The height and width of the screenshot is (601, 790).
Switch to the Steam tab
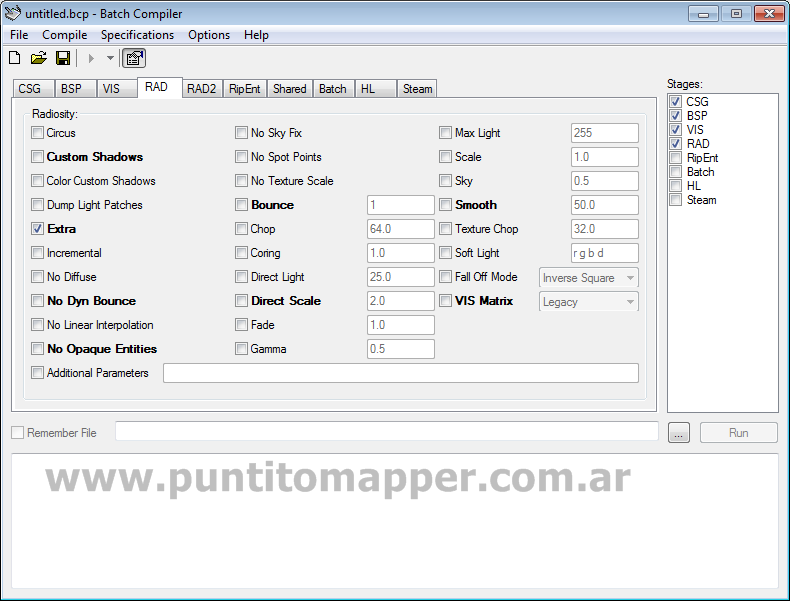(x=417, y=89)
